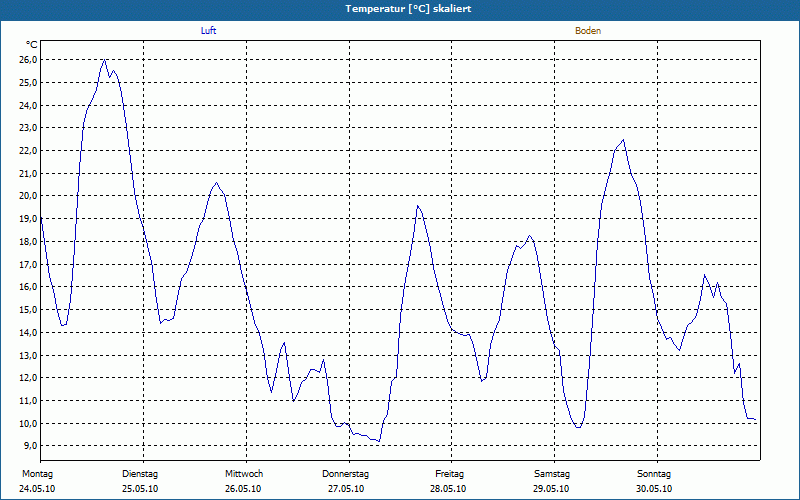Click the '20,0' y-axis value
Screen dimensions: 800x500
click(x=29, y=196)
